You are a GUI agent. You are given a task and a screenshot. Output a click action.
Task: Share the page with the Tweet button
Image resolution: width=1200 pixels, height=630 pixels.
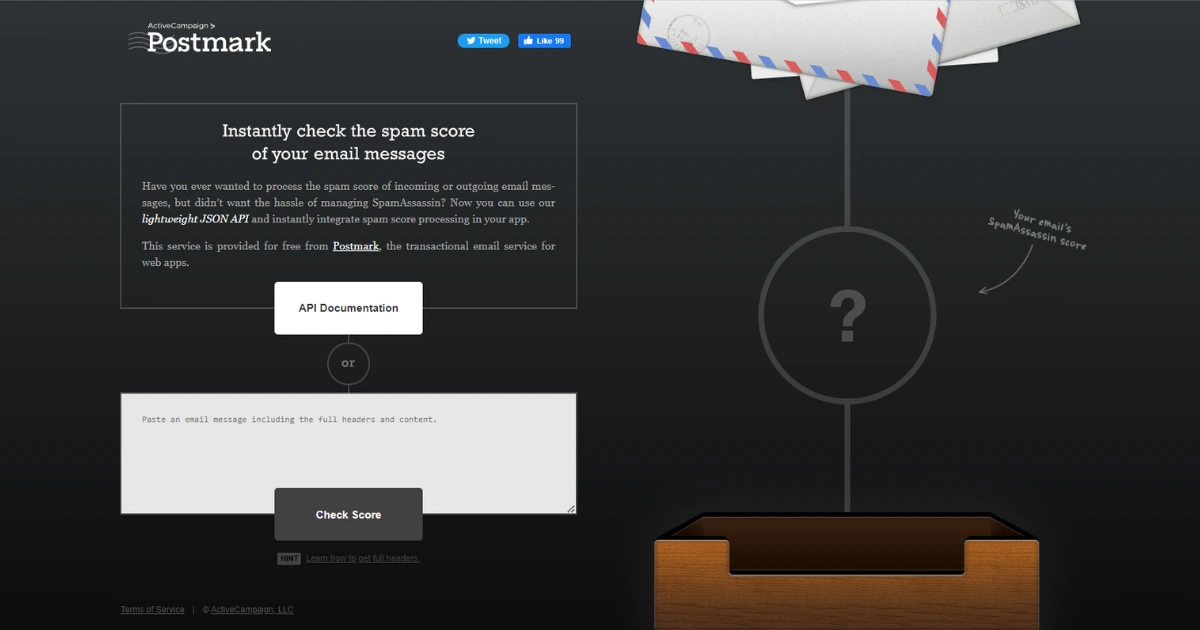click(x=484, y=41)
